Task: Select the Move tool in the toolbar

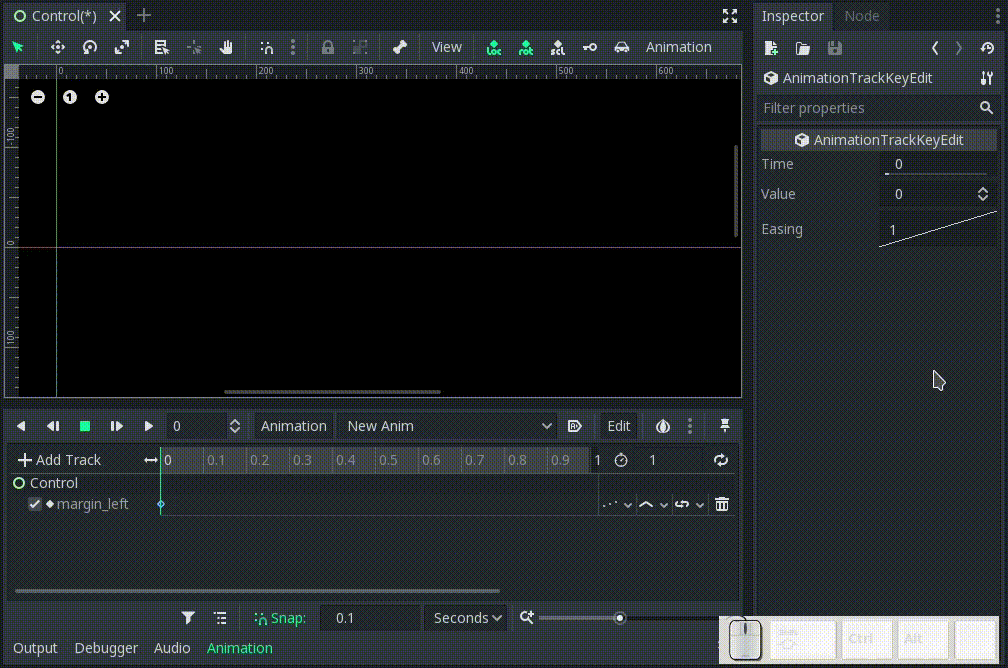Action: [58, 47]
